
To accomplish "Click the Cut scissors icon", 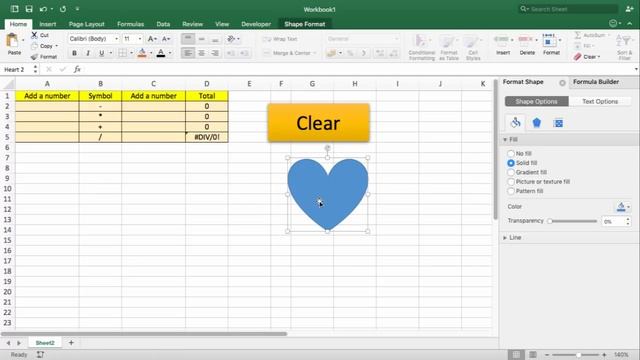I will click(x=35, y=35).
